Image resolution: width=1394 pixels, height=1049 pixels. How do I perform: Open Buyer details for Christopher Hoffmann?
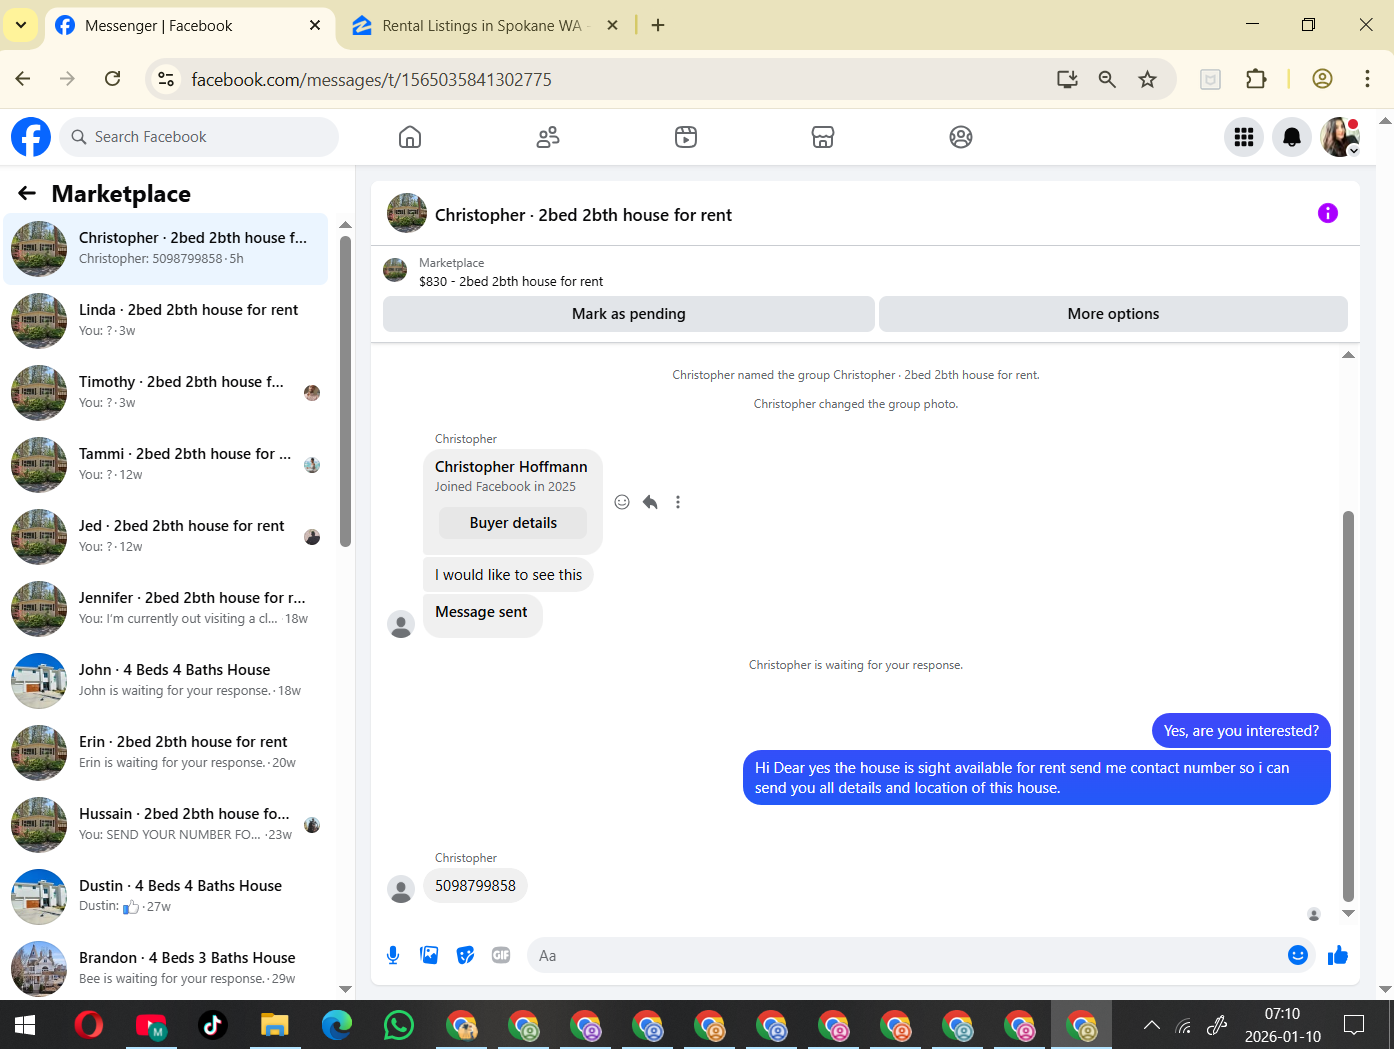click(513, 523)
